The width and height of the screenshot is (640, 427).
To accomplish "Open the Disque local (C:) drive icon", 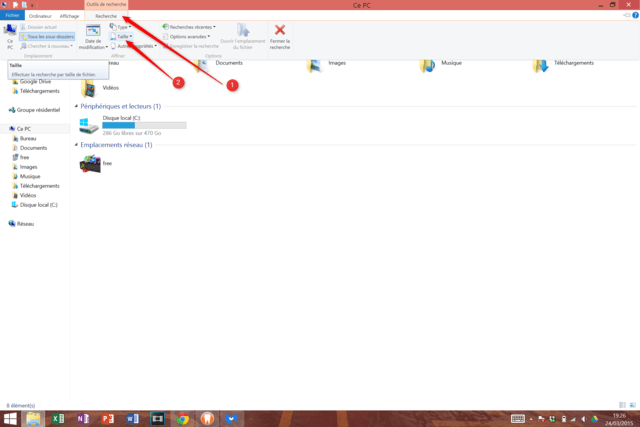I will (89, 127).
